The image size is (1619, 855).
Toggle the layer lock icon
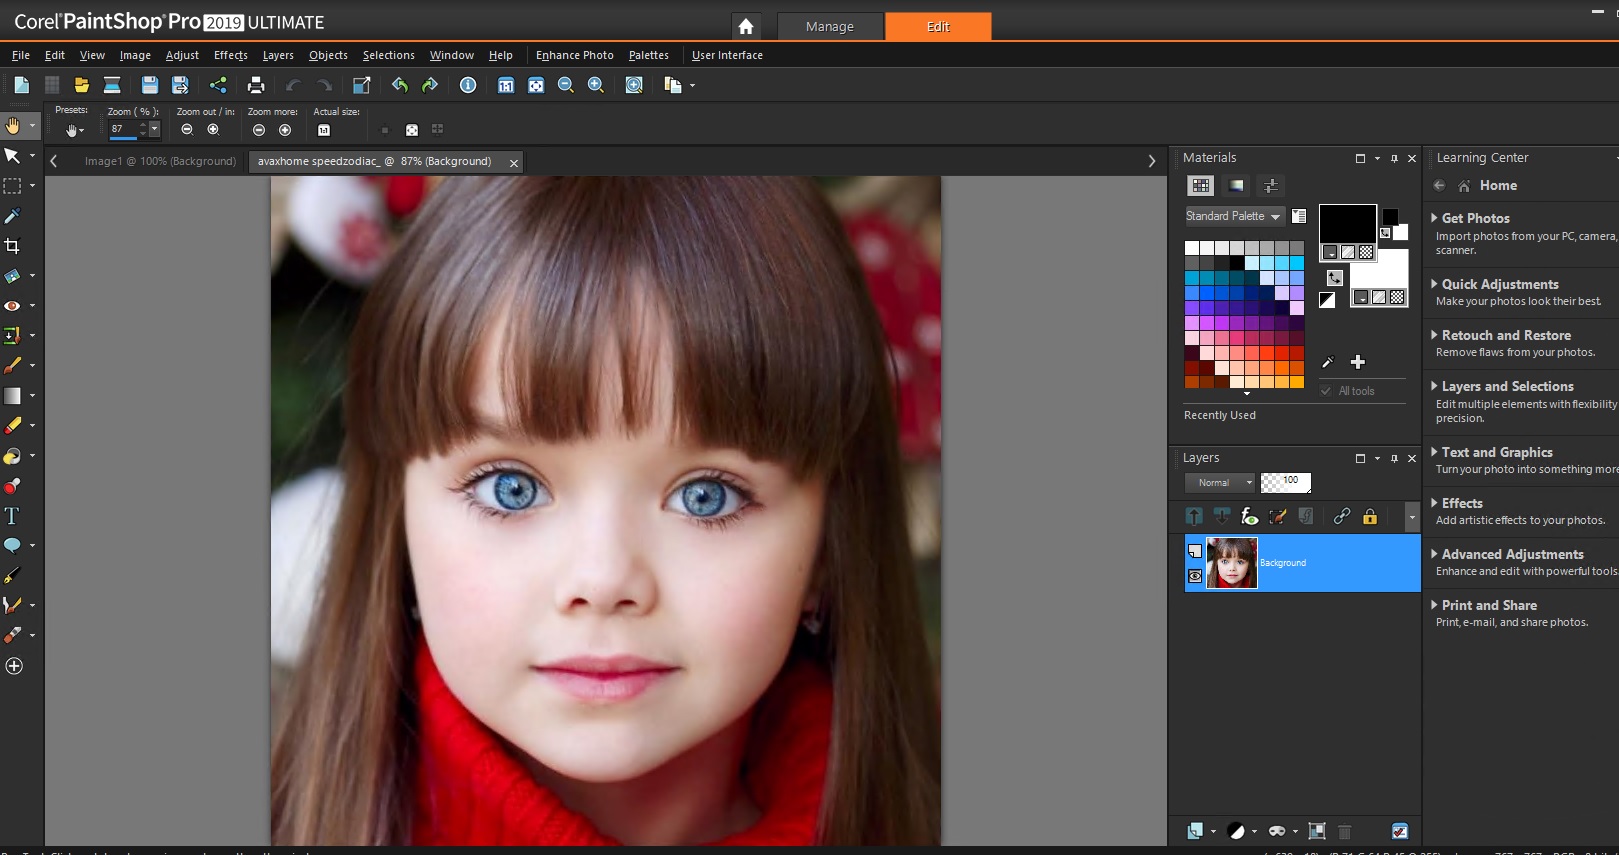pyautogui.click(x=1370, y=516)
